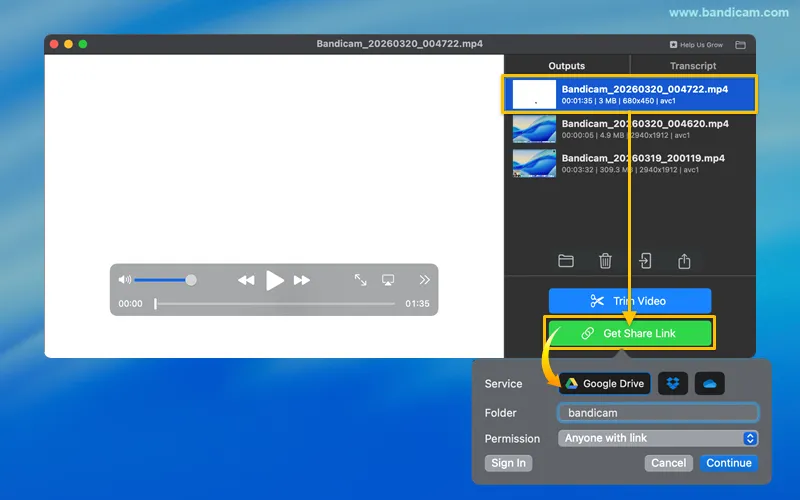
Task: Choose Dropbox as the service
Action: [x=673, y=384]
